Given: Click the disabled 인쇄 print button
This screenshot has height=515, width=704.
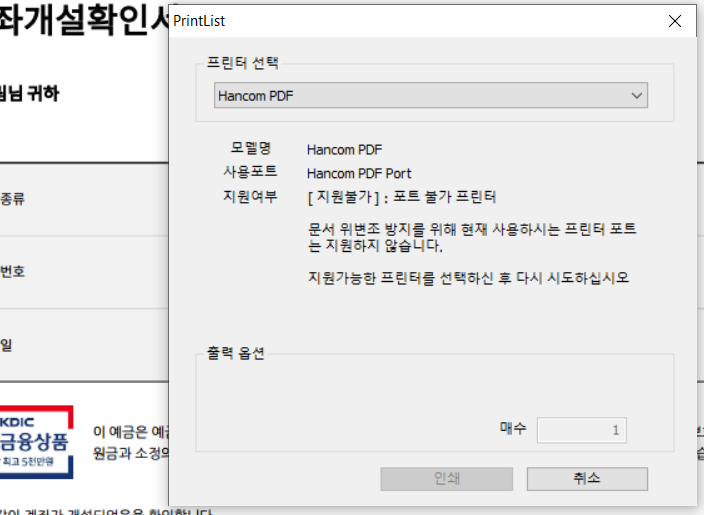Looking at the screenshot, I should 447,479.
